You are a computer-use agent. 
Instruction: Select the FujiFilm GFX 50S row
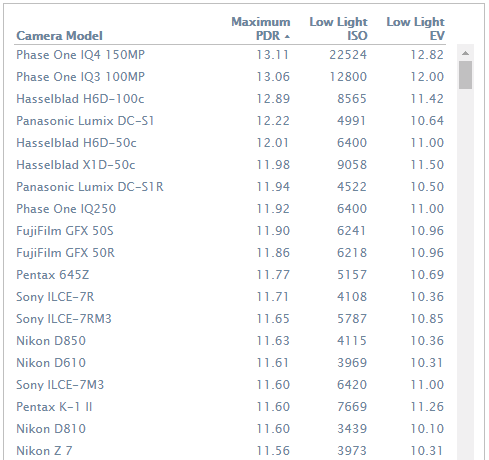(x=230, y=231)
